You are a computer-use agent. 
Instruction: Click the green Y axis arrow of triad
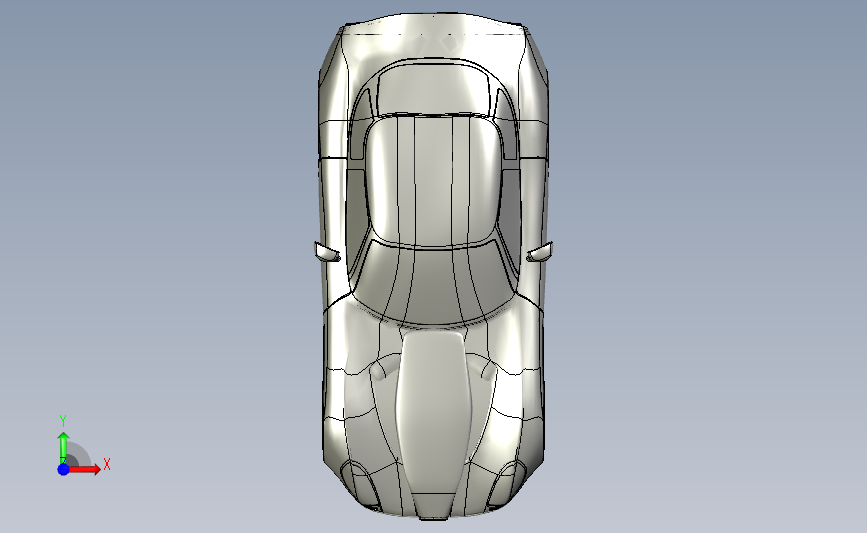point(63,448)
